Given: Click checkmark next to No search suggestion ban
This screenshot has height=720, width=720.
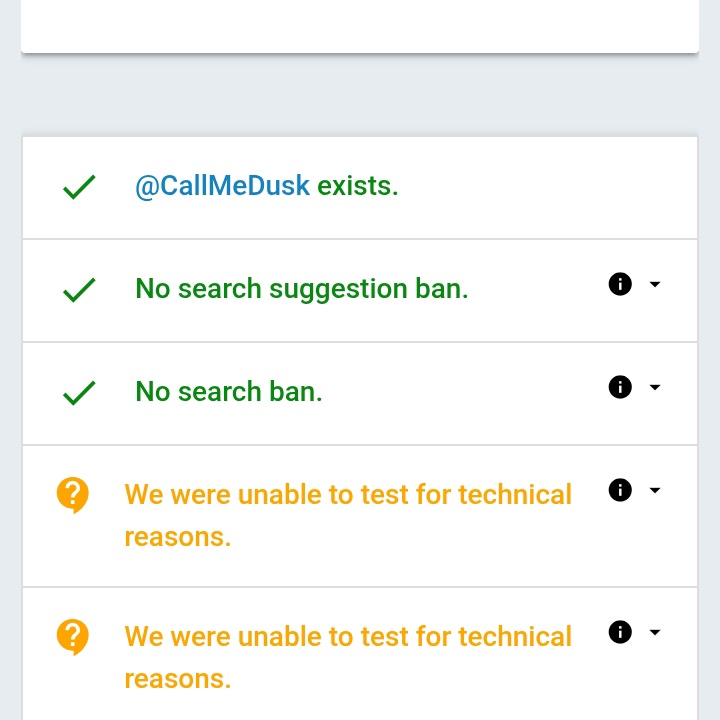Looking at the screenshot, I should (79, 290).
